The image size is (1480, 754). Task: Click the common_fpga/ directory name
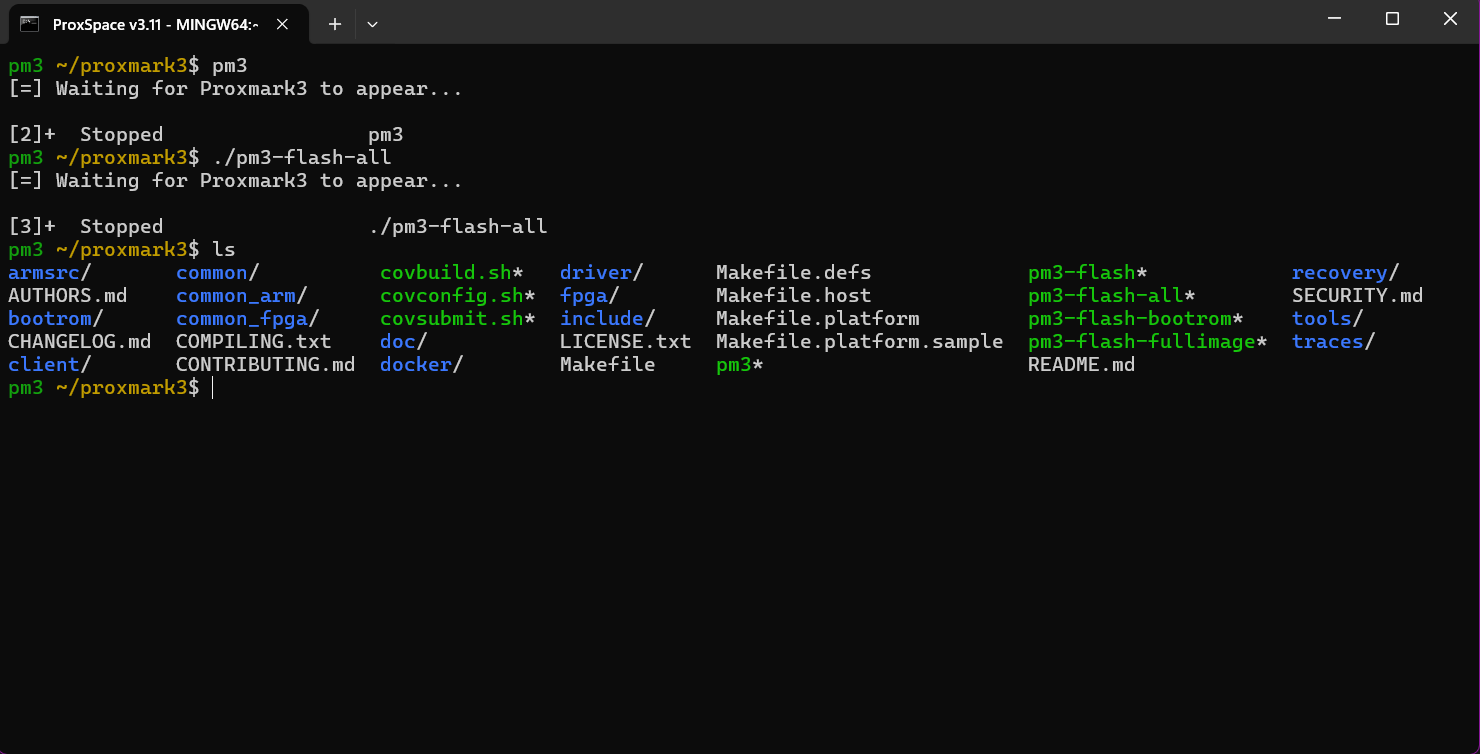click(247, 319)
